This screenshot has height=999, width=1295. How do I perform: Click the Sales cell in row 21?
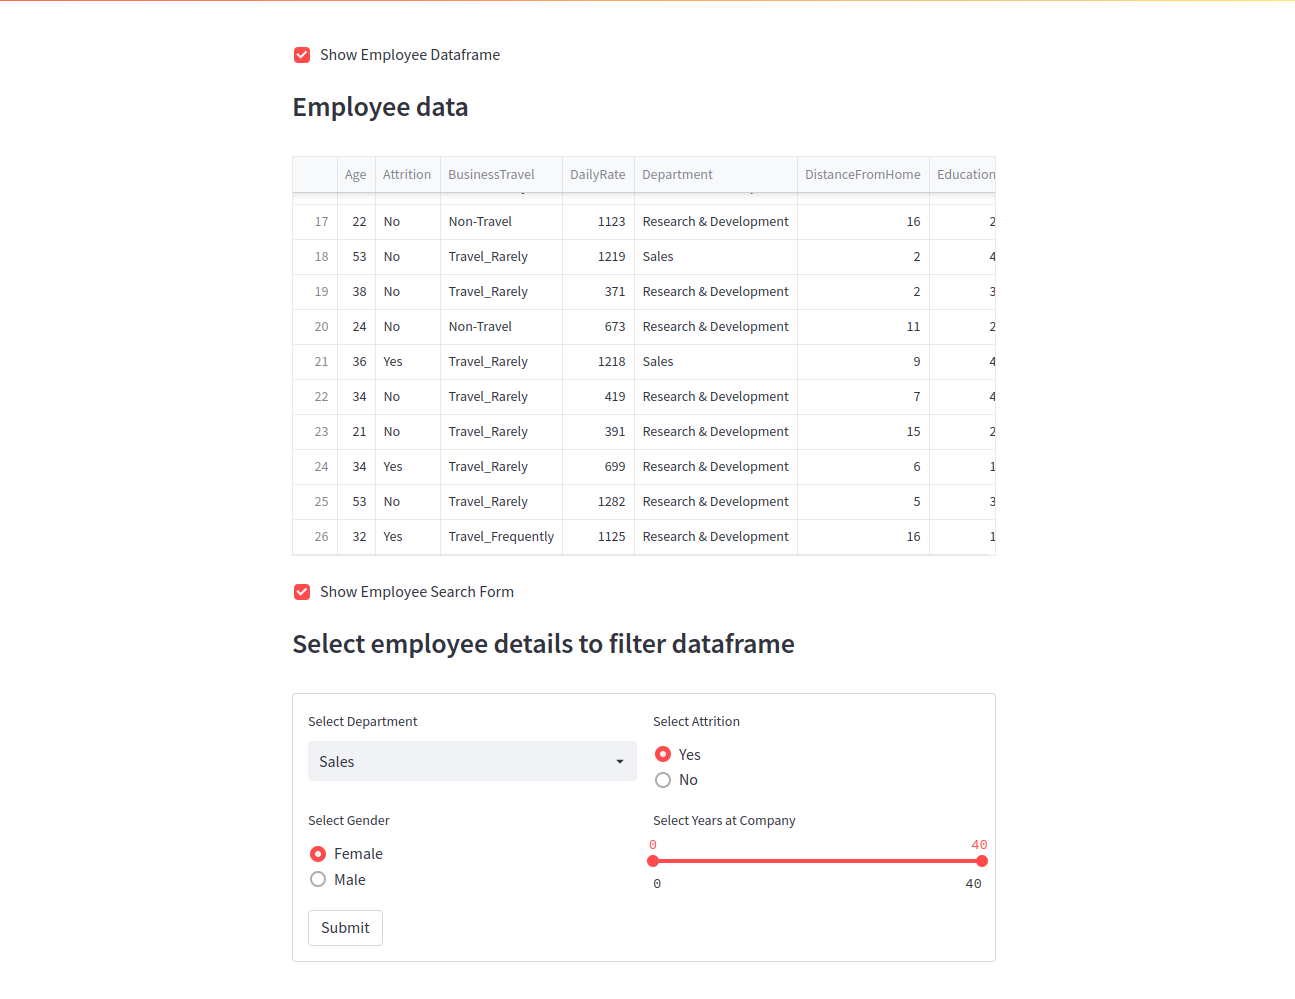click(657, 361)
